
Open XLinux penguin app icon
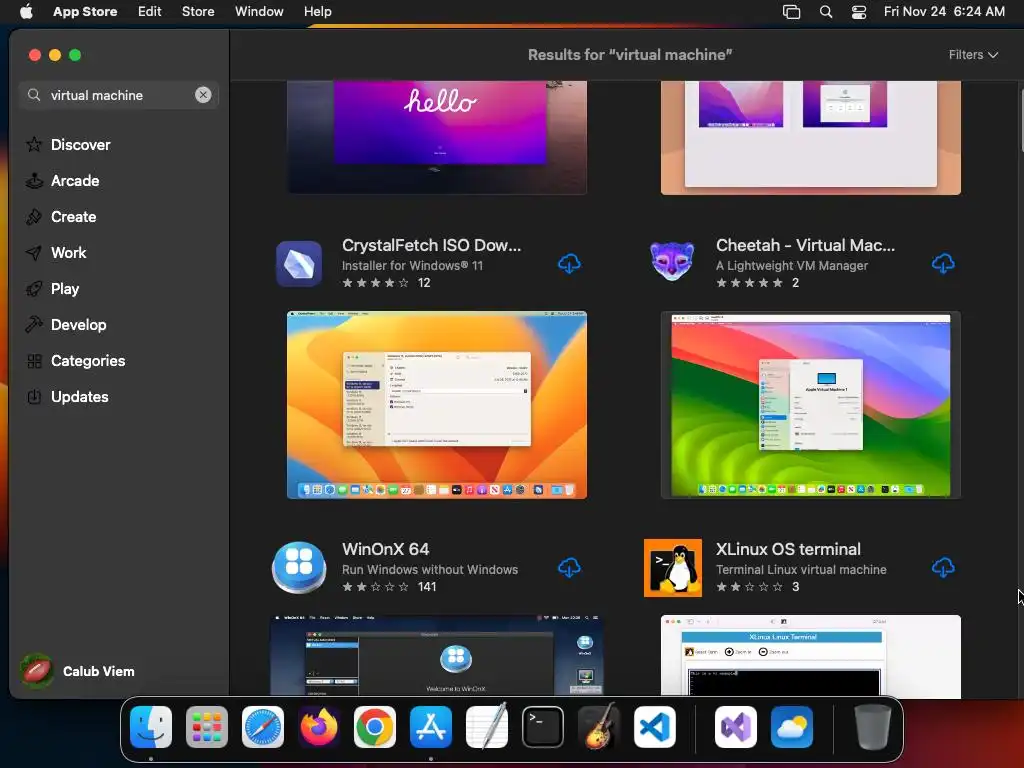coord(673,568)
